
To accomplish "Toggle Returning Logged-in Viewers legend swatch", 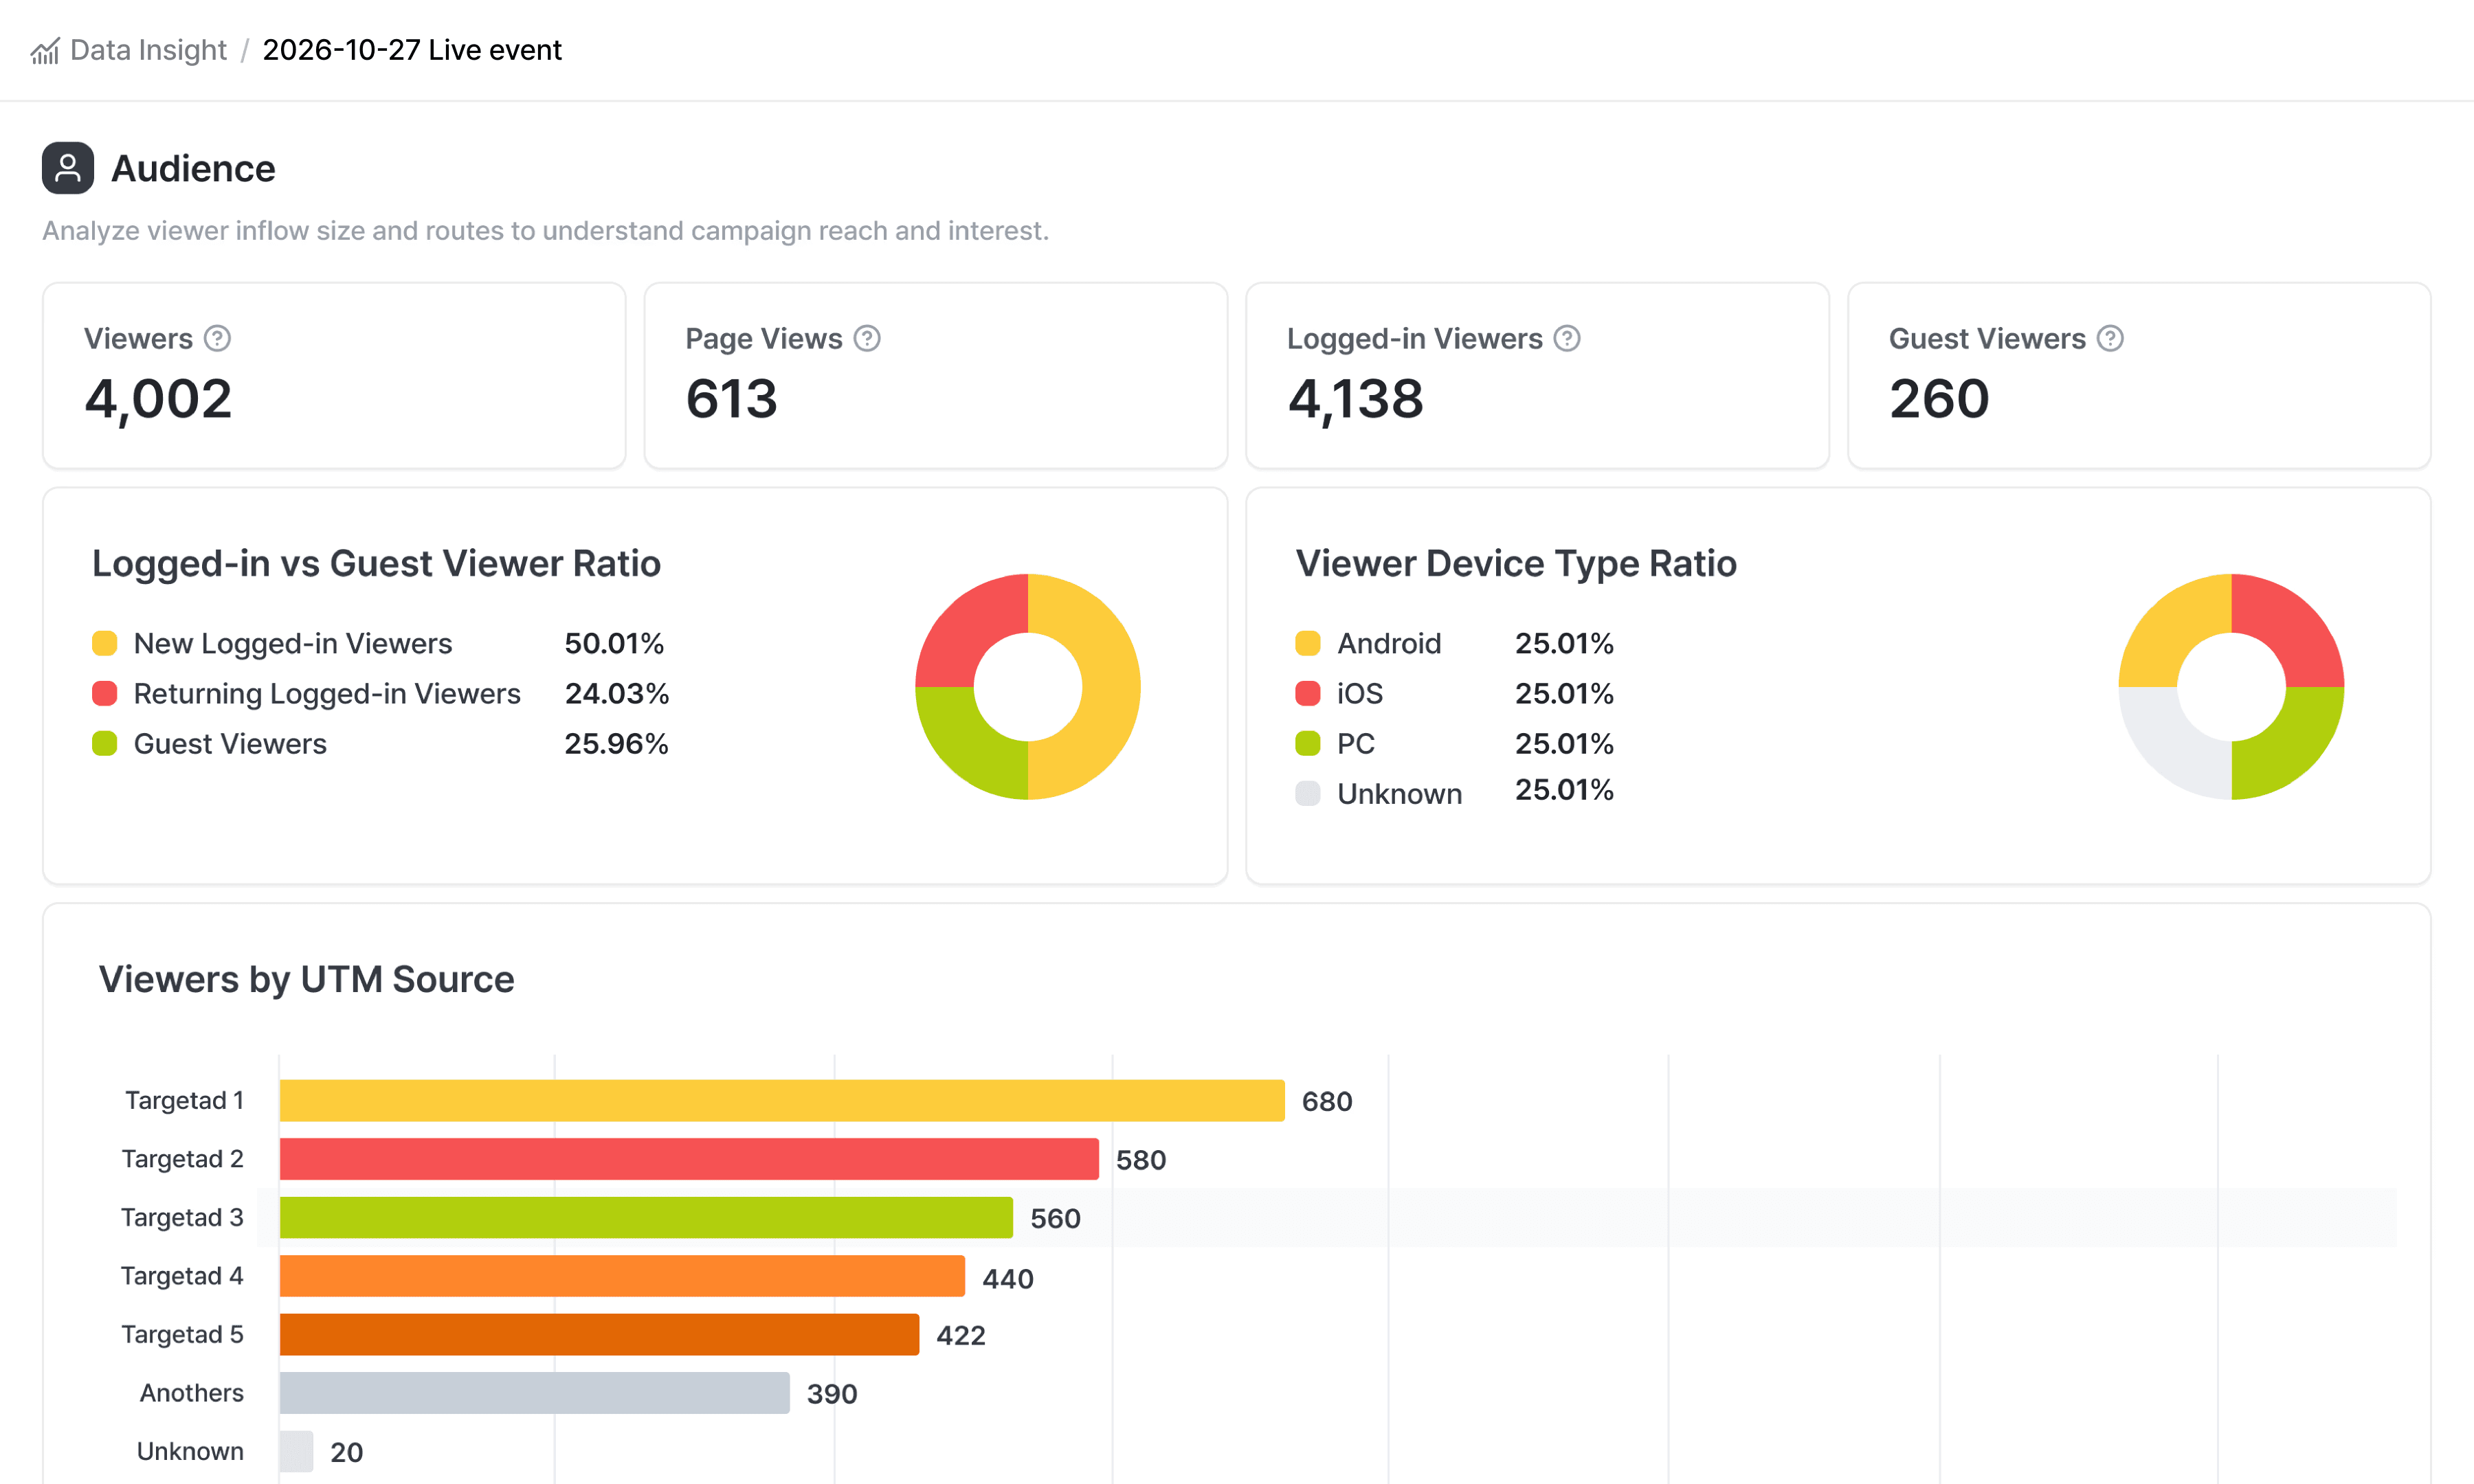I will click(105, 693).
